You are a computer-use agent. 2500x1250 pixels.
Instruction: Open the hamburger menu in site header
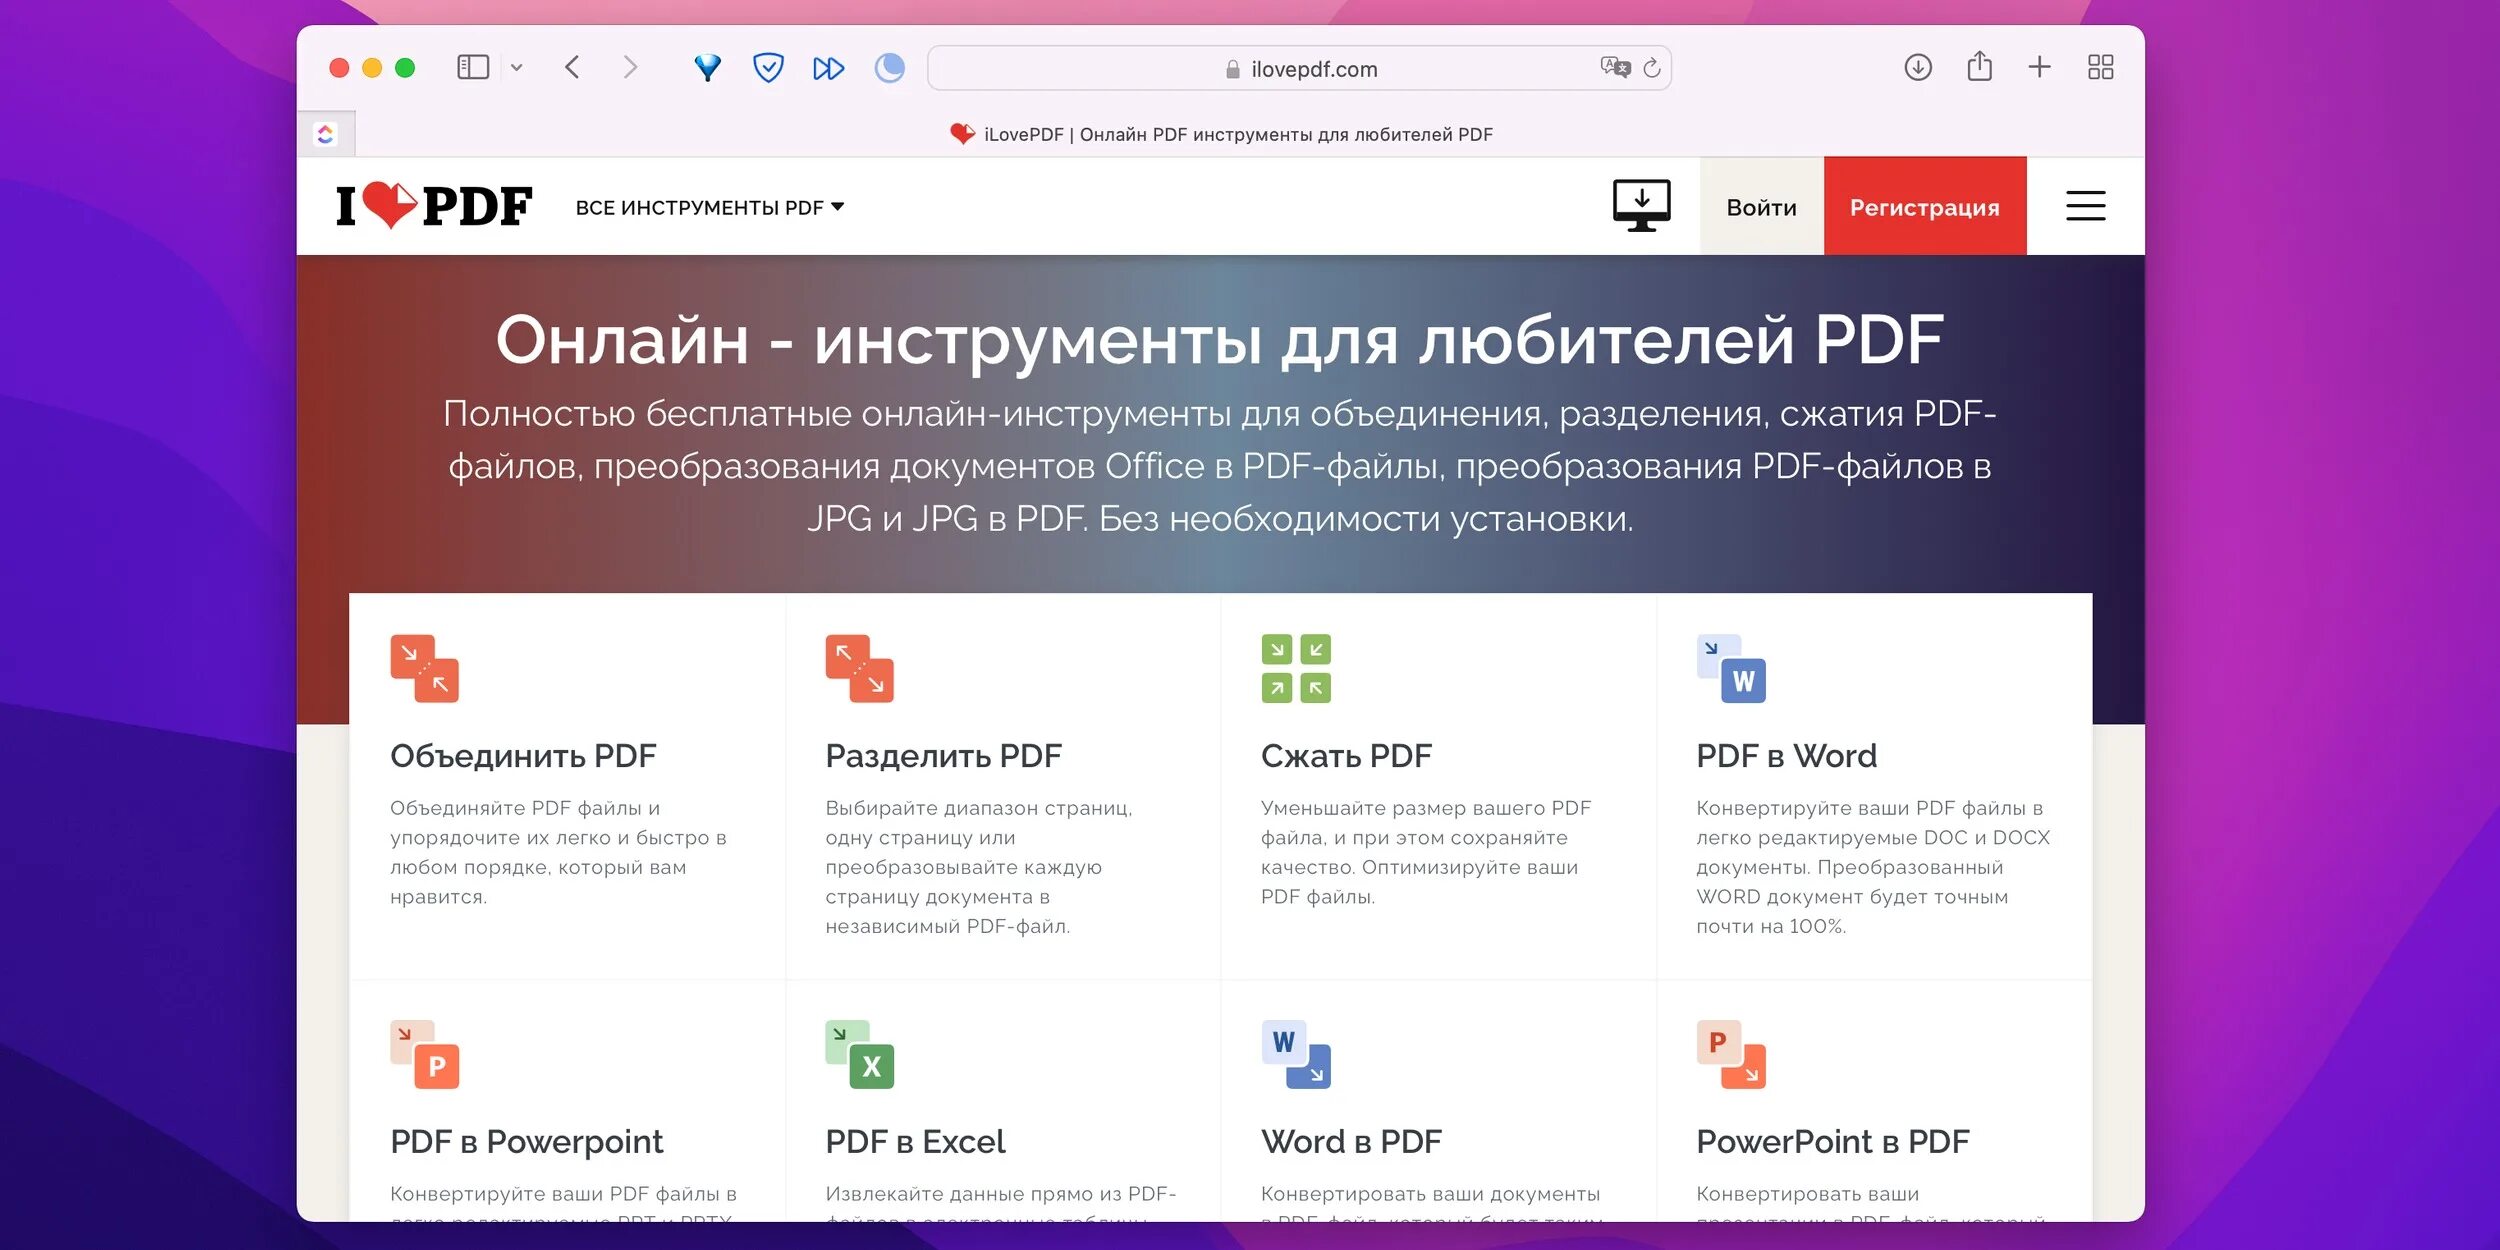[x=2085, y=206]
